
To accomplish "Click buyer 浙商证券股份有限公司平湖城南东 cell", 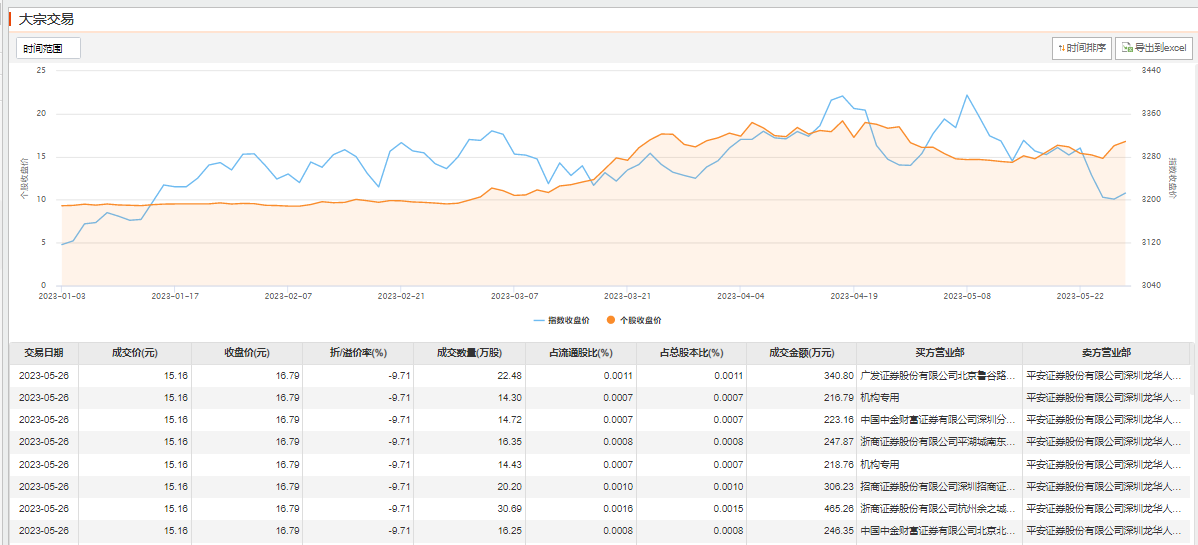I will pyautogui.click(x=939, y=442).
